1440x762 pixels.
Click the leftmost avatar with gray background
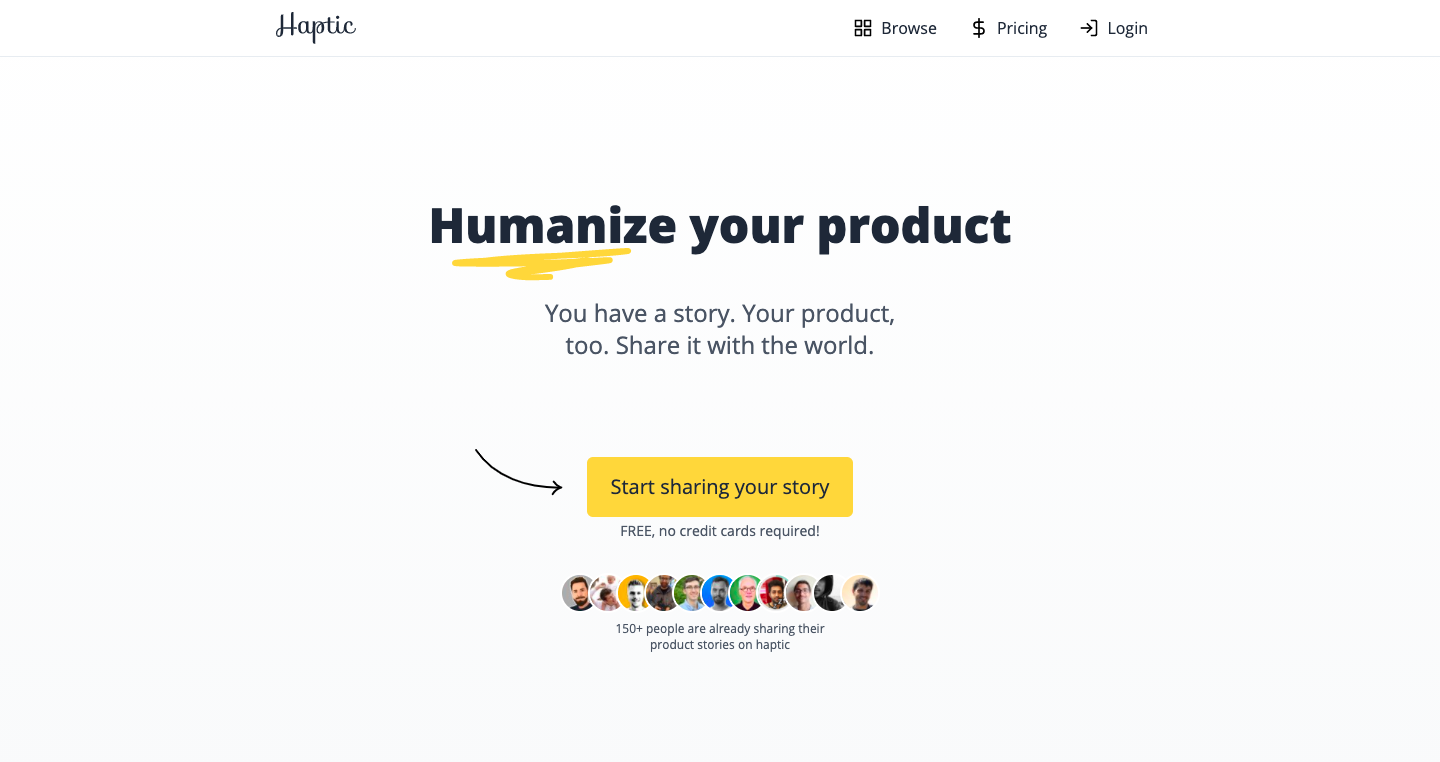click(x=579, y=593)
